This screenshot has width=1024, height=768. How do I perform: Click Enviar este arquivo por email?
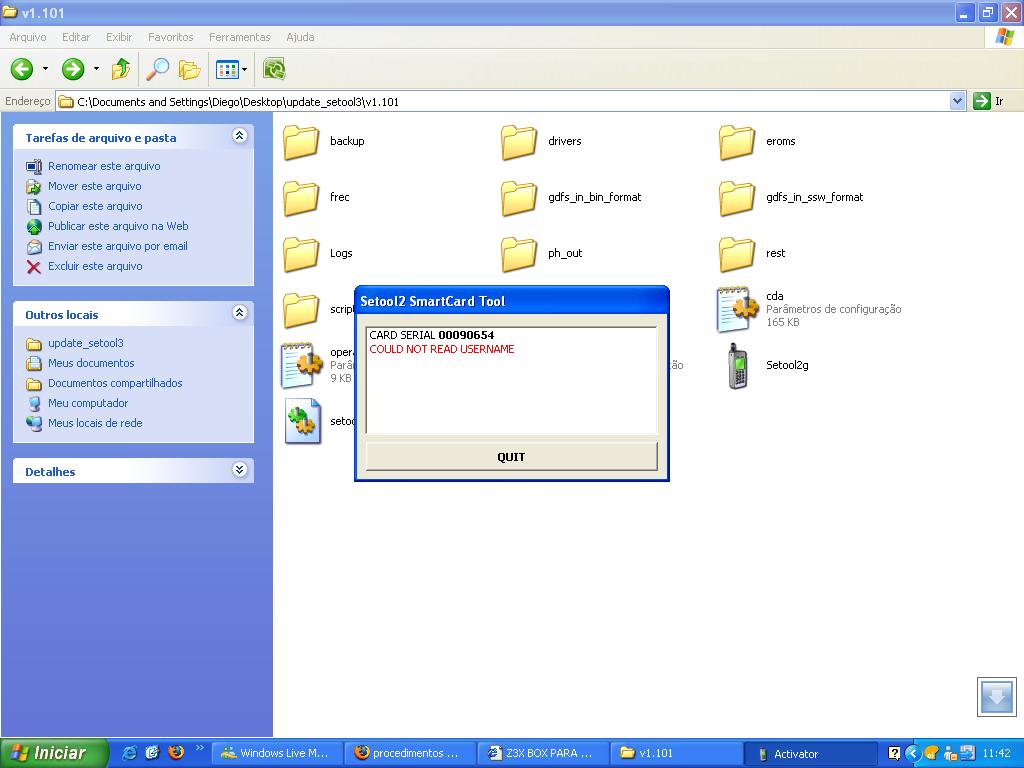(x=118, y=246)
